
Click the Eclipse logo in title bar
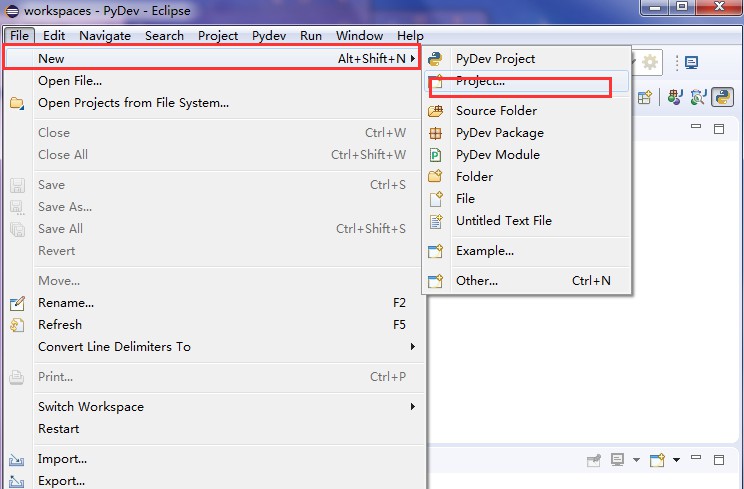click(12, 11)
